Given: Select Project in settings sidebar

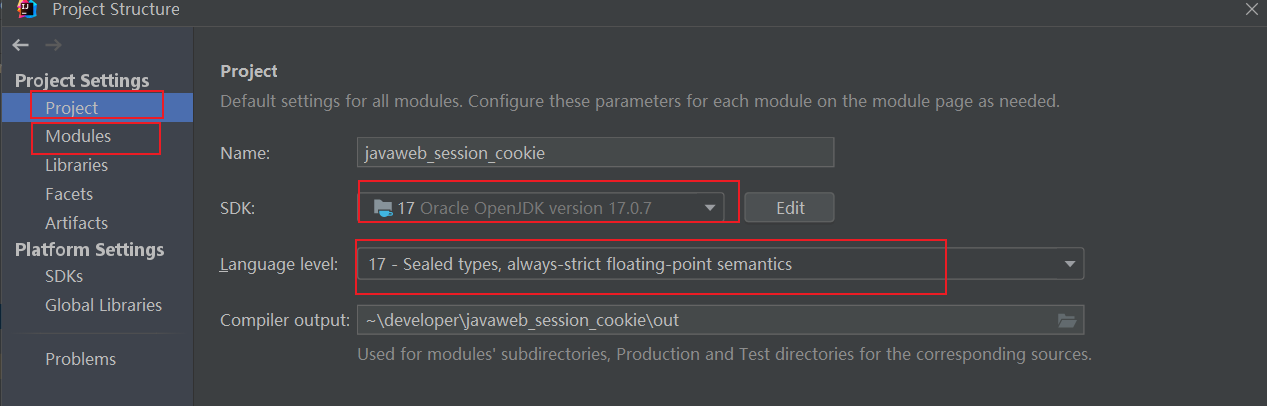Looking at the screenshot, I should [72, 107].
